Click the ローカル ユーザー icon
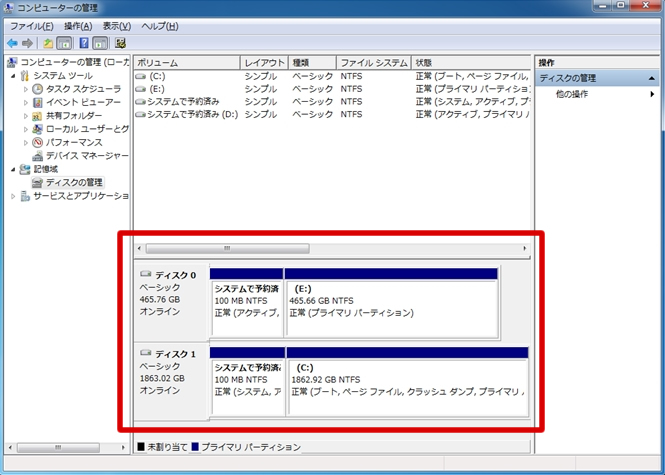The width and height of the screenshot is (665, 475). tap(37, 129)
